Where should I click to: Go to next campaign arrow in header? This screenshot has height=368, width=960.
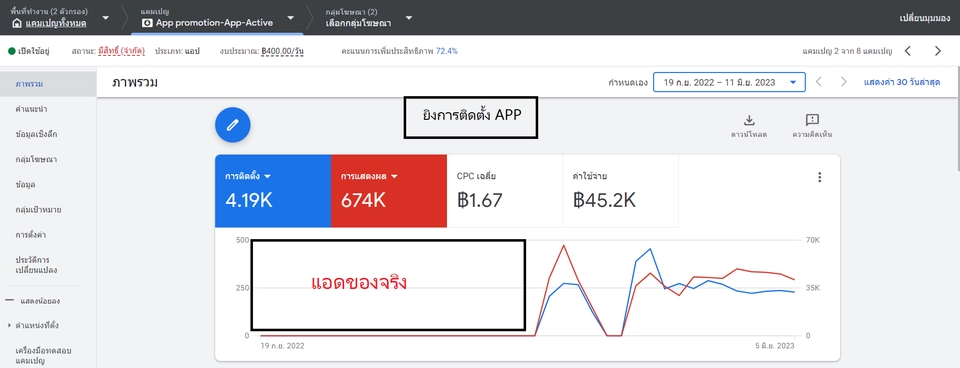point(937,51)
